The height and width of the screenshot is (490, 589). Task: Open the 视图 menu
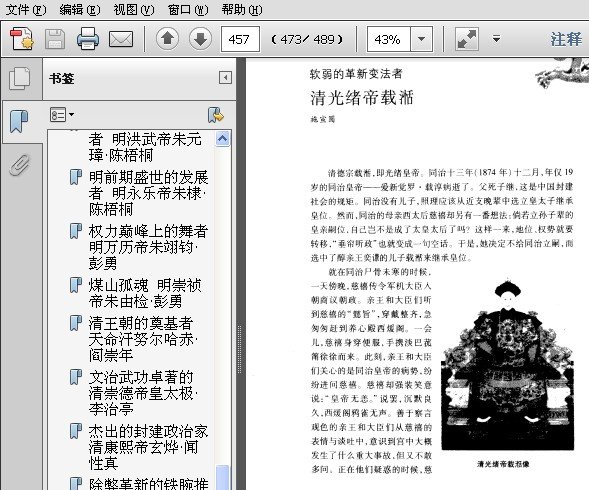click(134, 9)
